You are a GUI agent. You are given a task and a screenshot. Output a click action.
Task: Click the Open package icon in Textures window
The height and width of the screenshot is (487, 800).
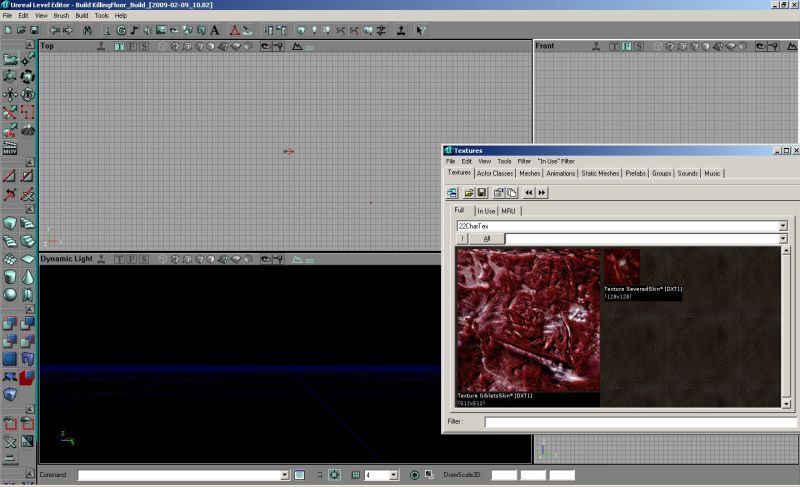point(468,193)
